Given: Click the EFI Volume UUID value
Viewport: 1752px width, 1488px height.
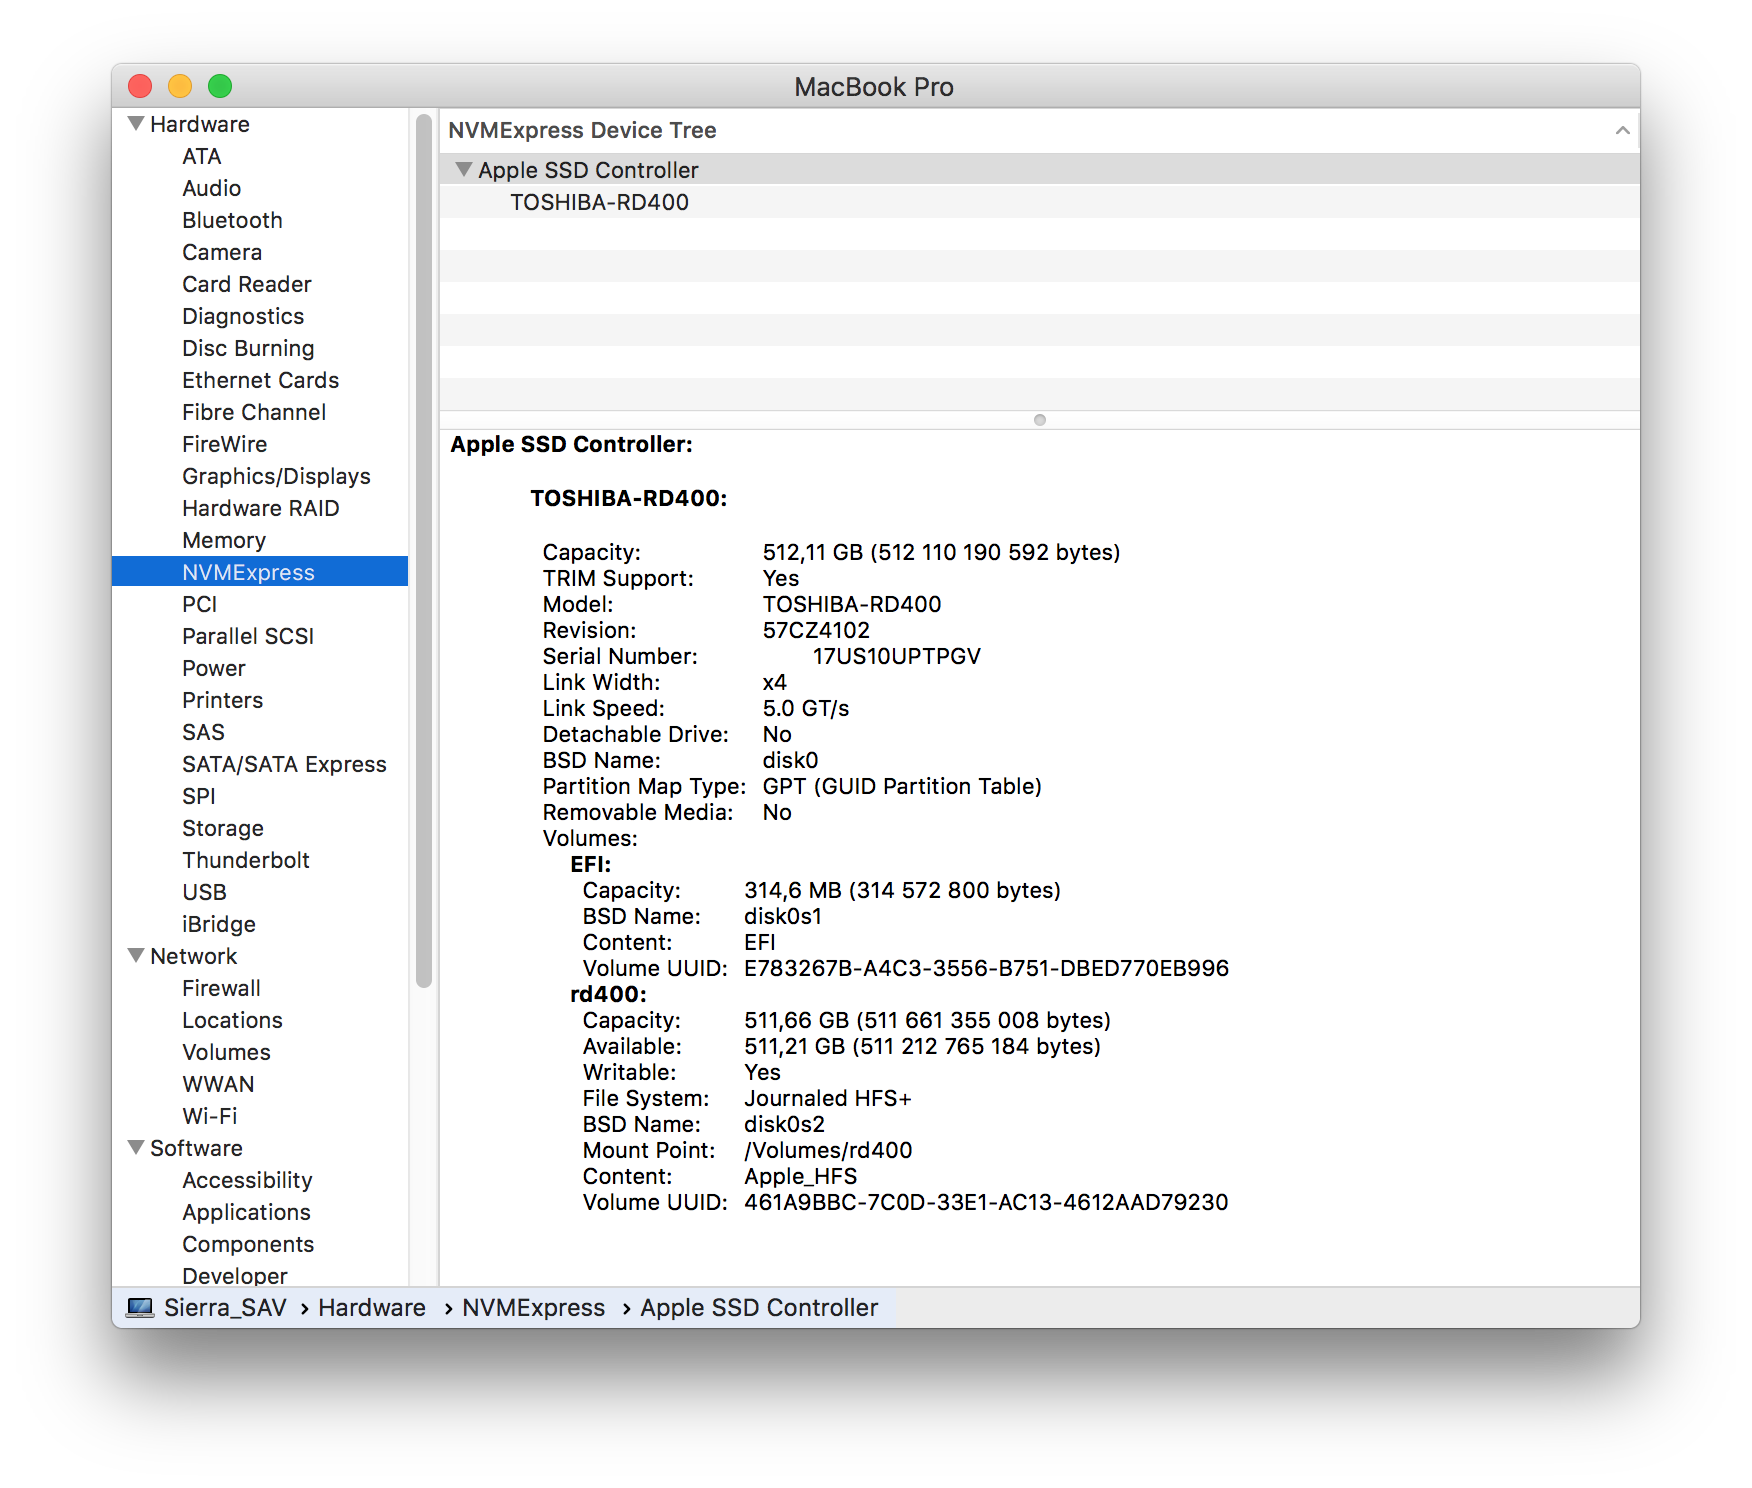Looking at the screenshot, I should point(987,968).
